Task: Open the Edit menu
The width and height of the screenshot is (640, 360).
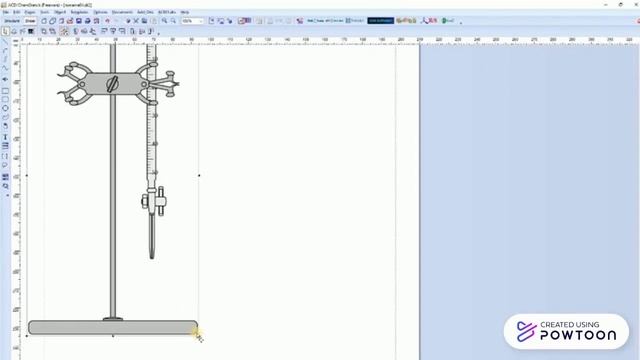Action: point(16,12)
